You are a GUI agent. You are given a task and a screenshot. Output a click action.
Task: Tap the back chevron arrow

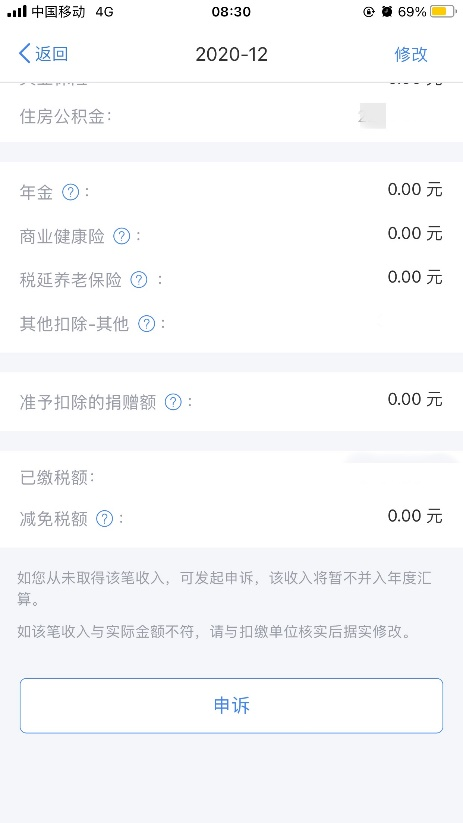coord(24,54)
